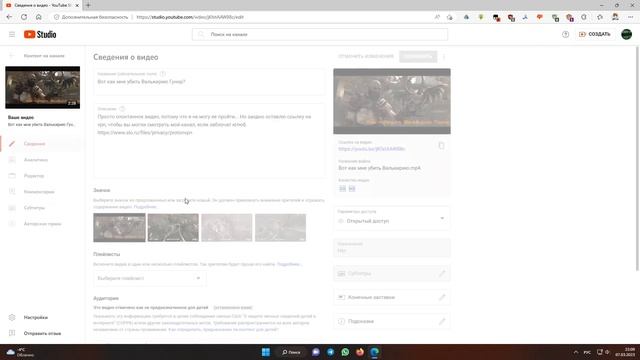The height and width of the screenshot is (360, 640).
Task: Play the video preview on right panel
Action: coord(392,101)
